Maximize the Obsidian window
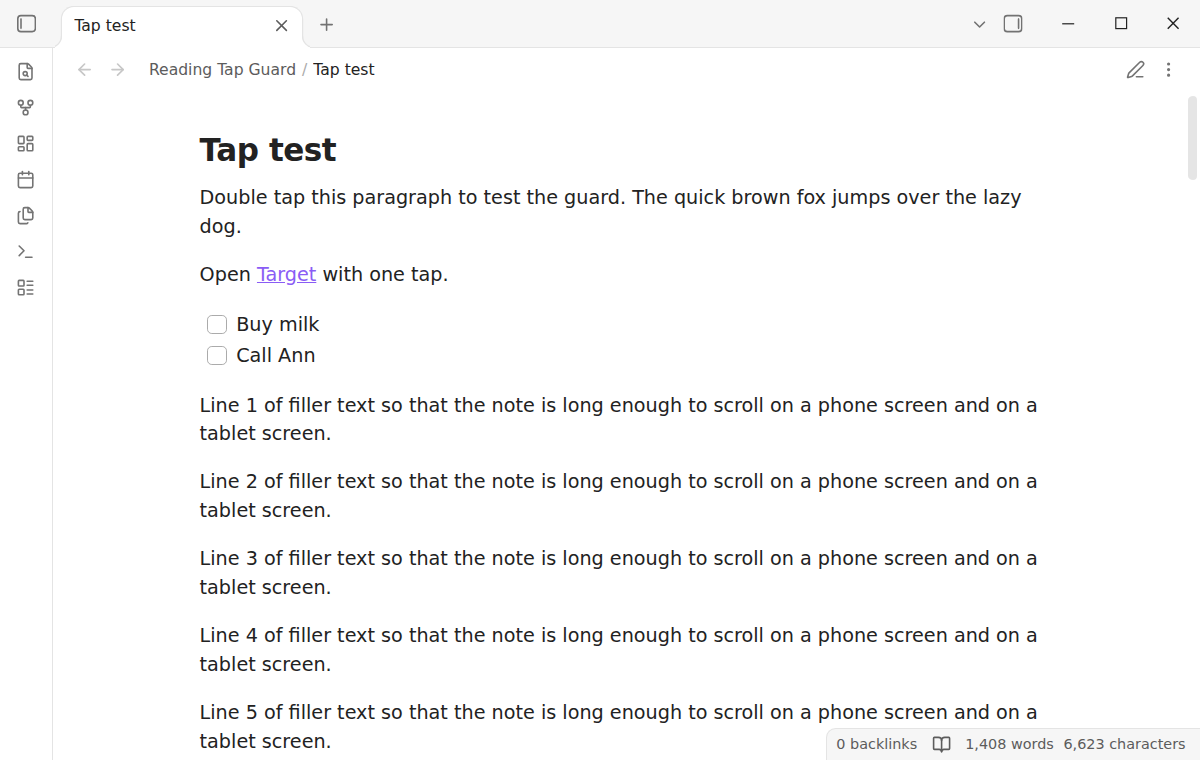Screen dimensions: 1200x760 coord(1121,24)
